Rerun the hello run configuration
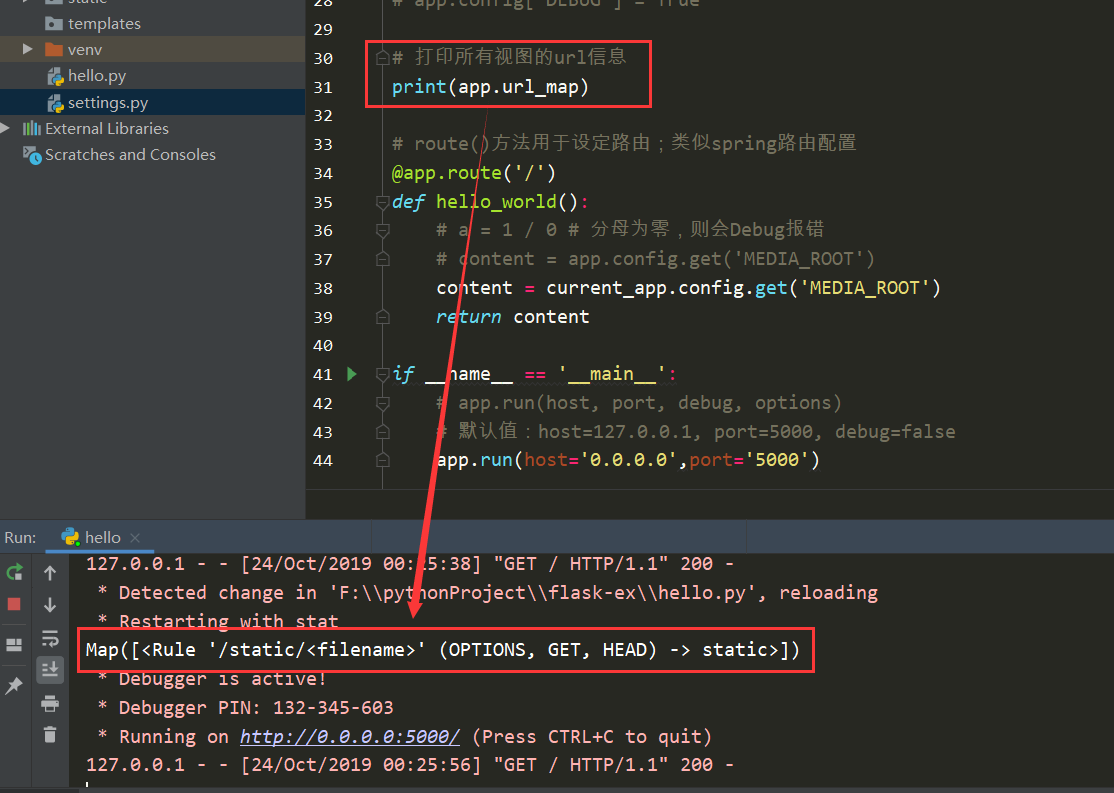The height and width of the screenshot is (793, 1114). pyautogui.click(x=14, y=572)
